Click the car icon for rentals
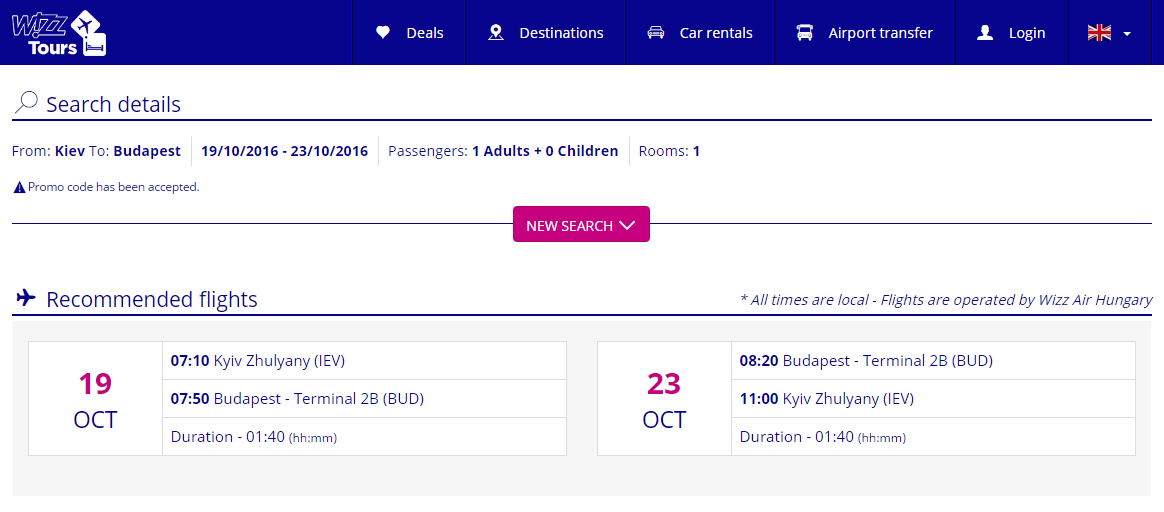Screen dimensions: 1164x512 (x=655, y=33)
